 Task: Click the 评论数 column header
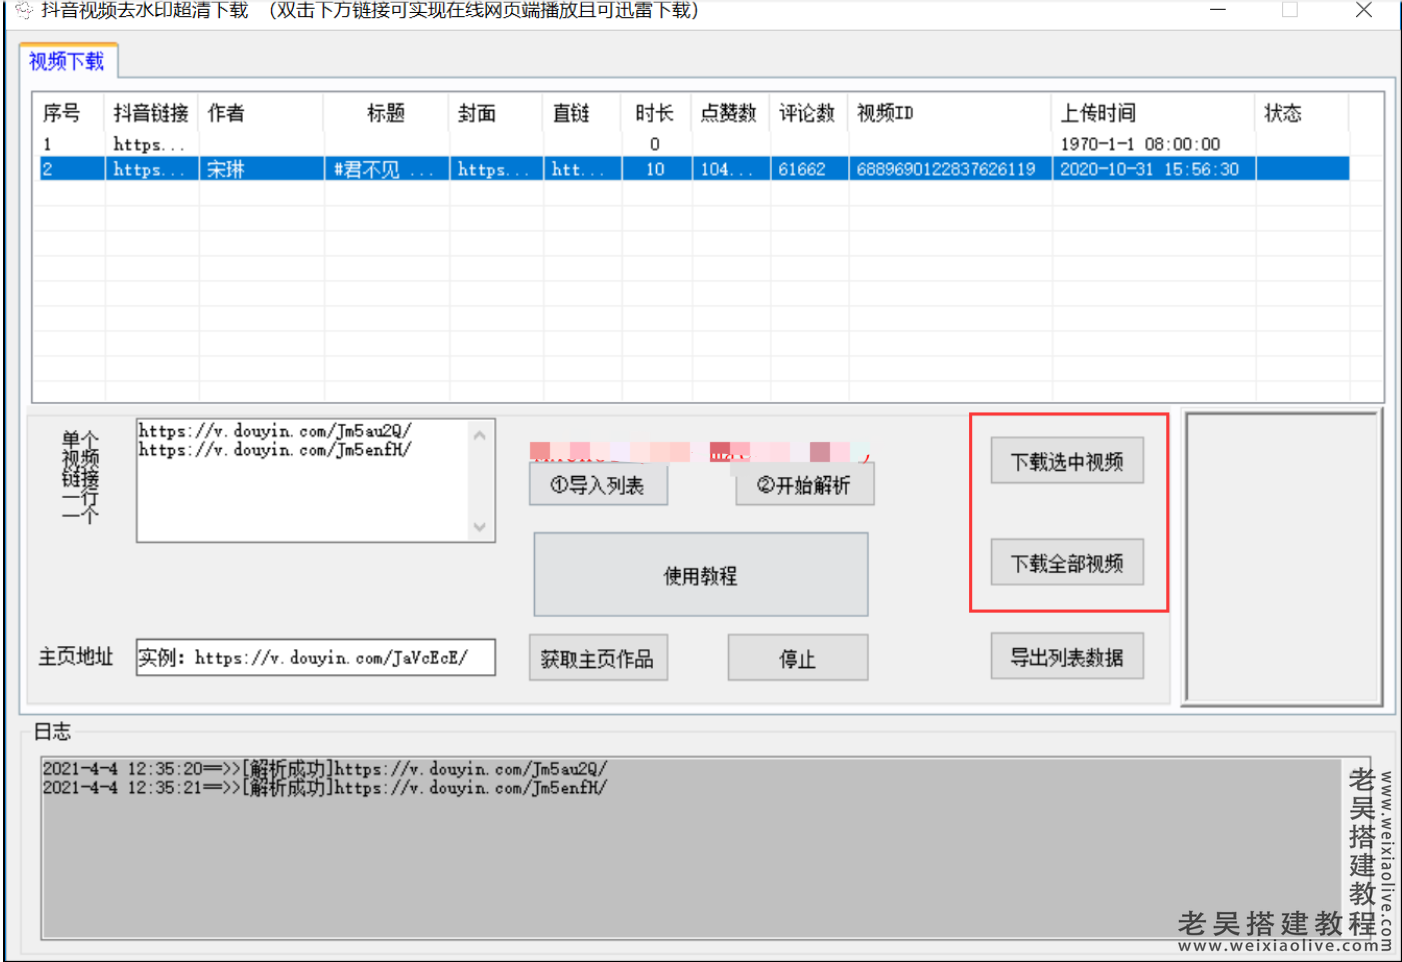[x=807, y=113]
